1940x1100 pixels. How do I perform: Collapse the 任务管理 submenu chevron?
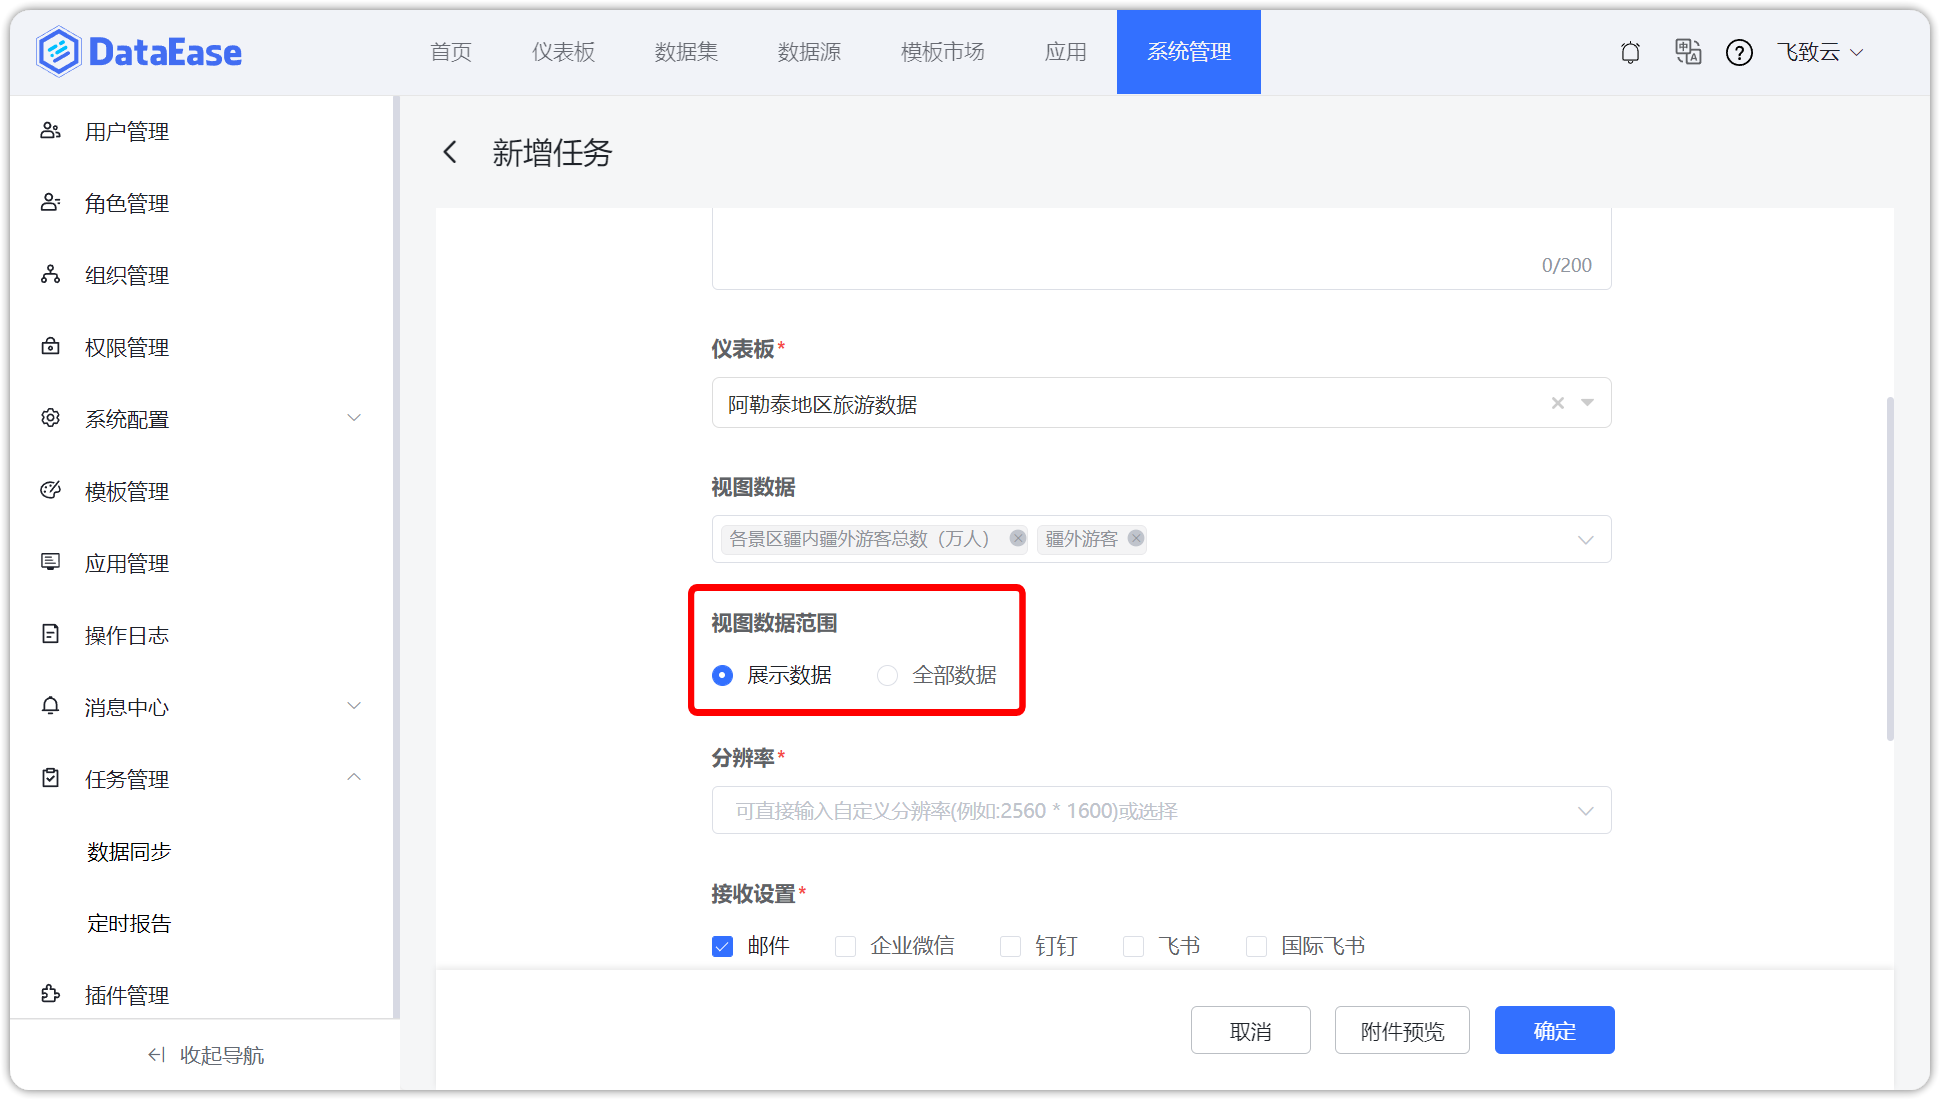click(x=354, y=778)
